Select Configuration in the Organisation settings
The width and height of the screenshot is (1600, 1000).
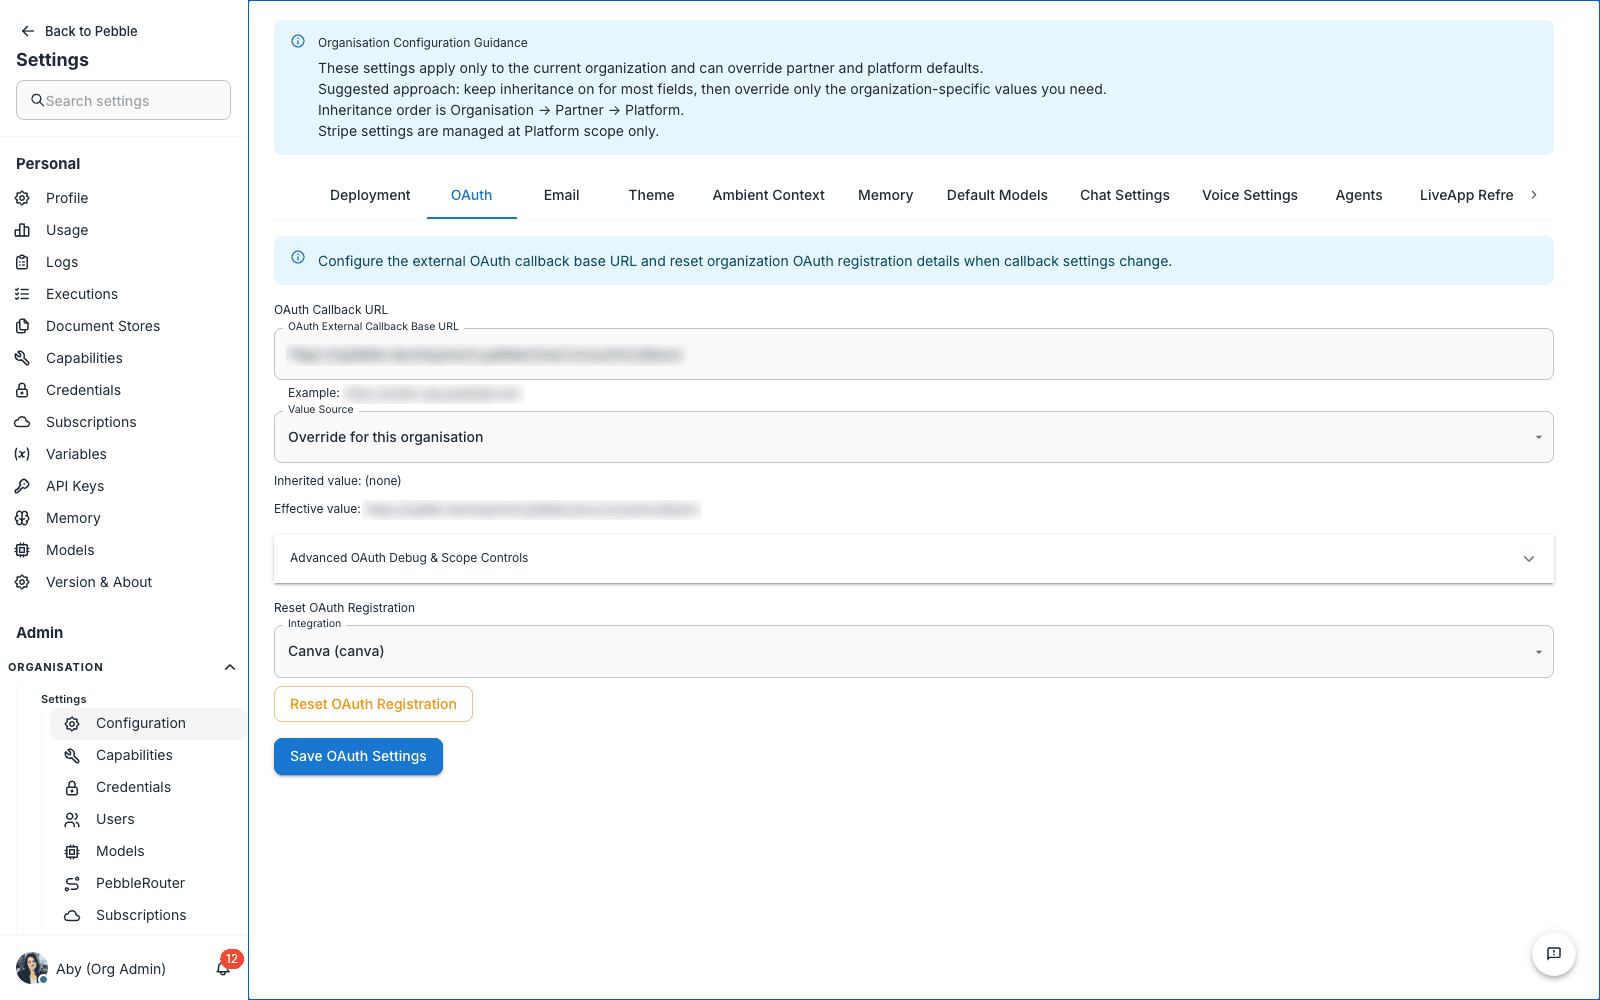(x=148, y=724)
